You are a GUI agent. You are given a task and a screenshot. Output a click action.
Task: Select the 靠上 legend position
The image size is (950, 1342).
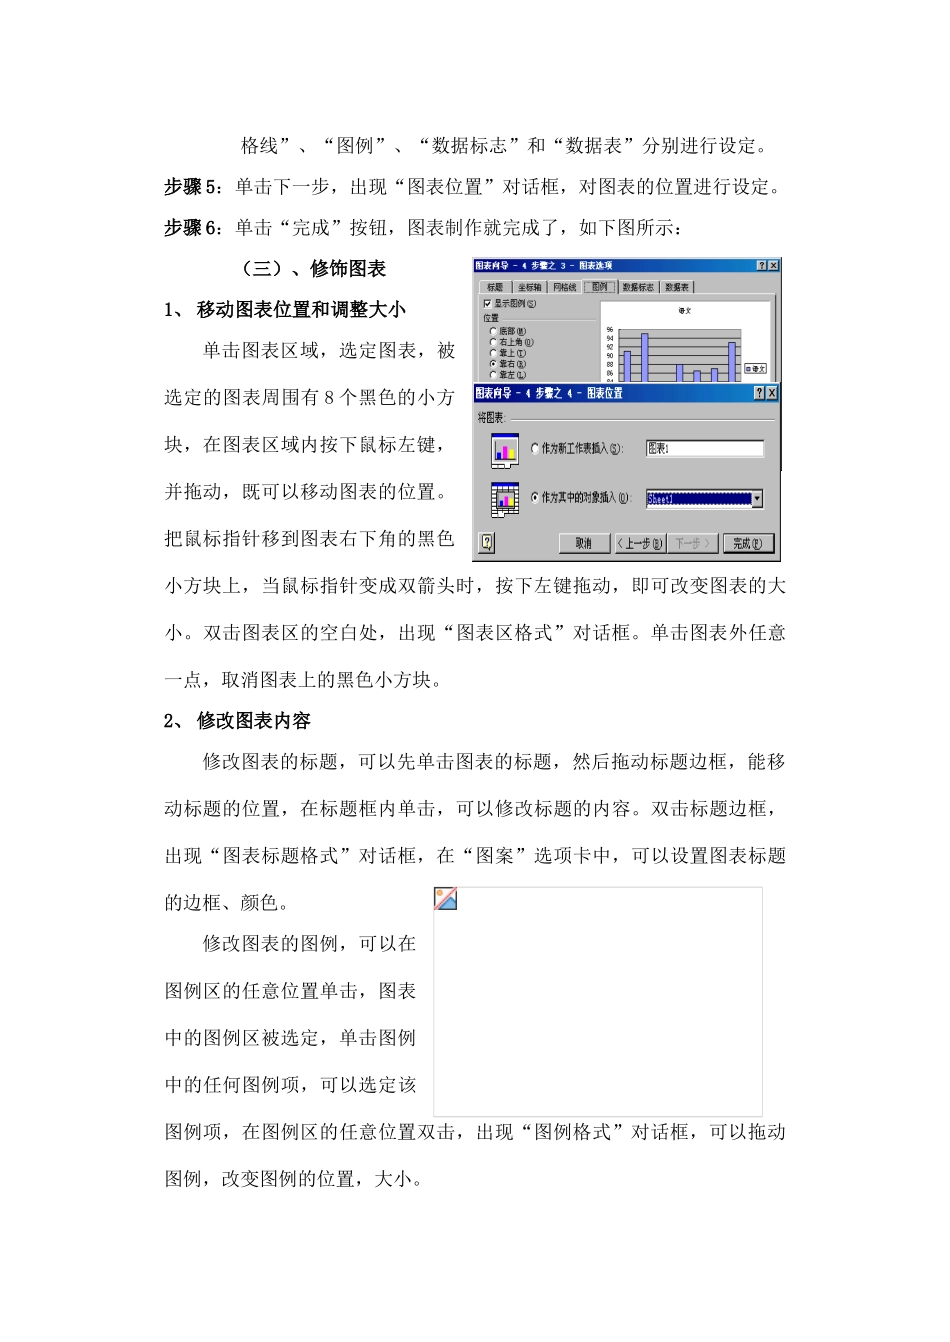tap(493, 353)
